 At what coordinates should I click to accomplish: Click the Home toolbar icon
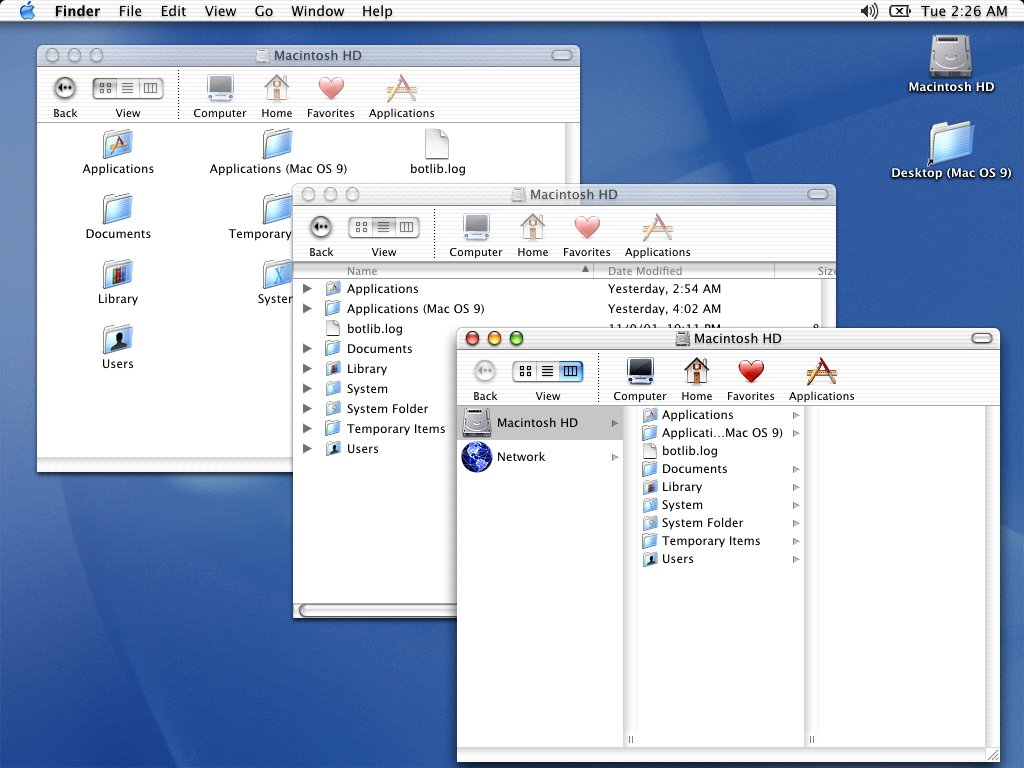[x=696, y=375]
